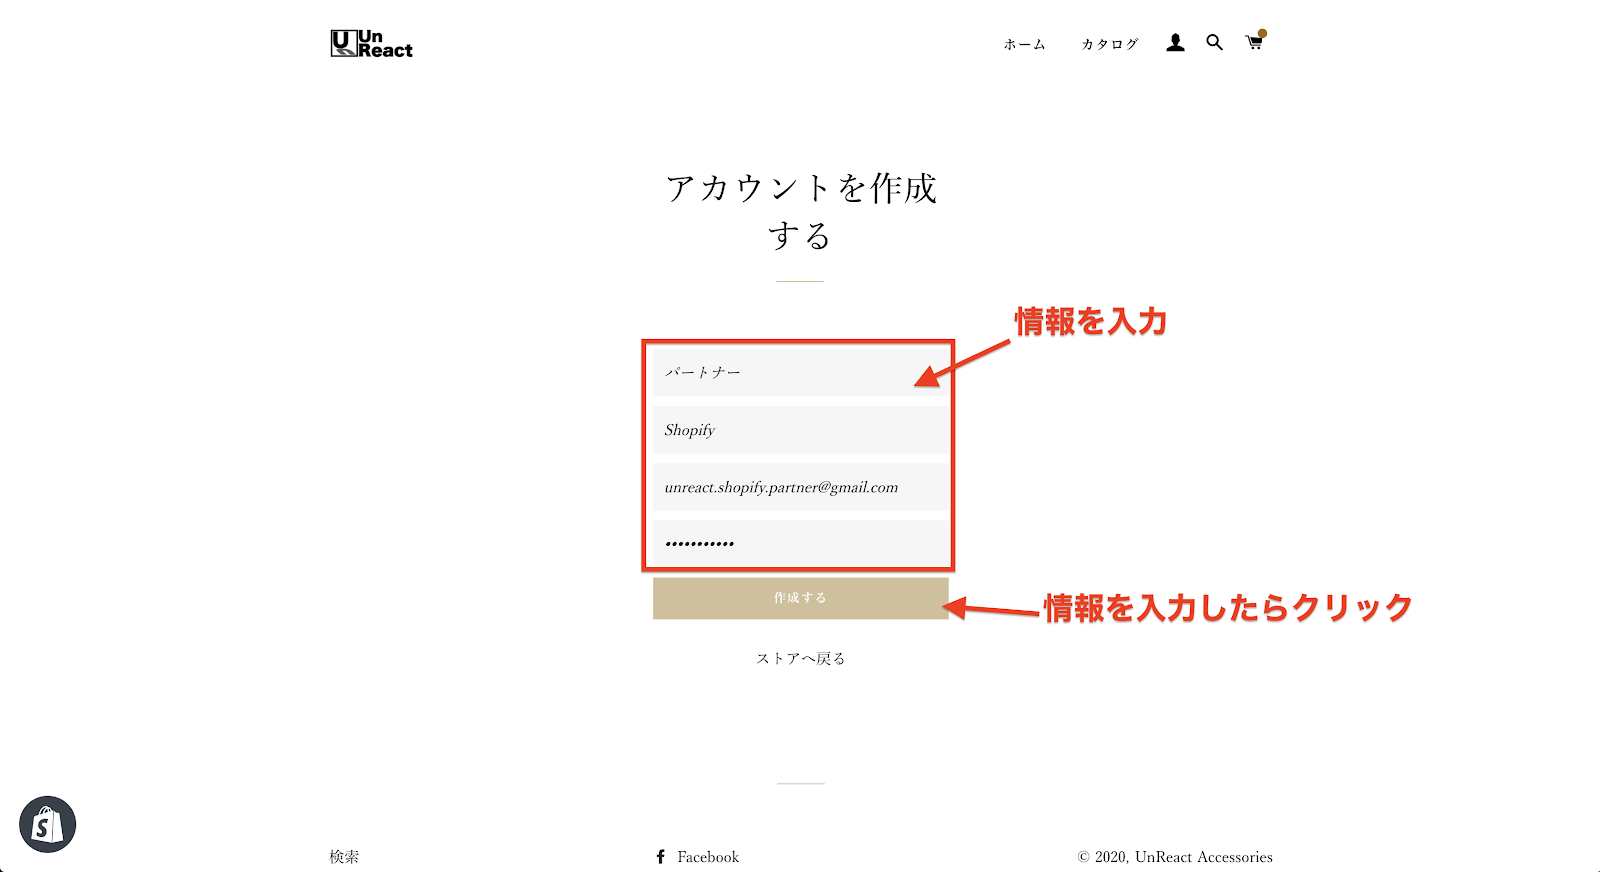Open the カタログ menu item

tap(1109, 44)
